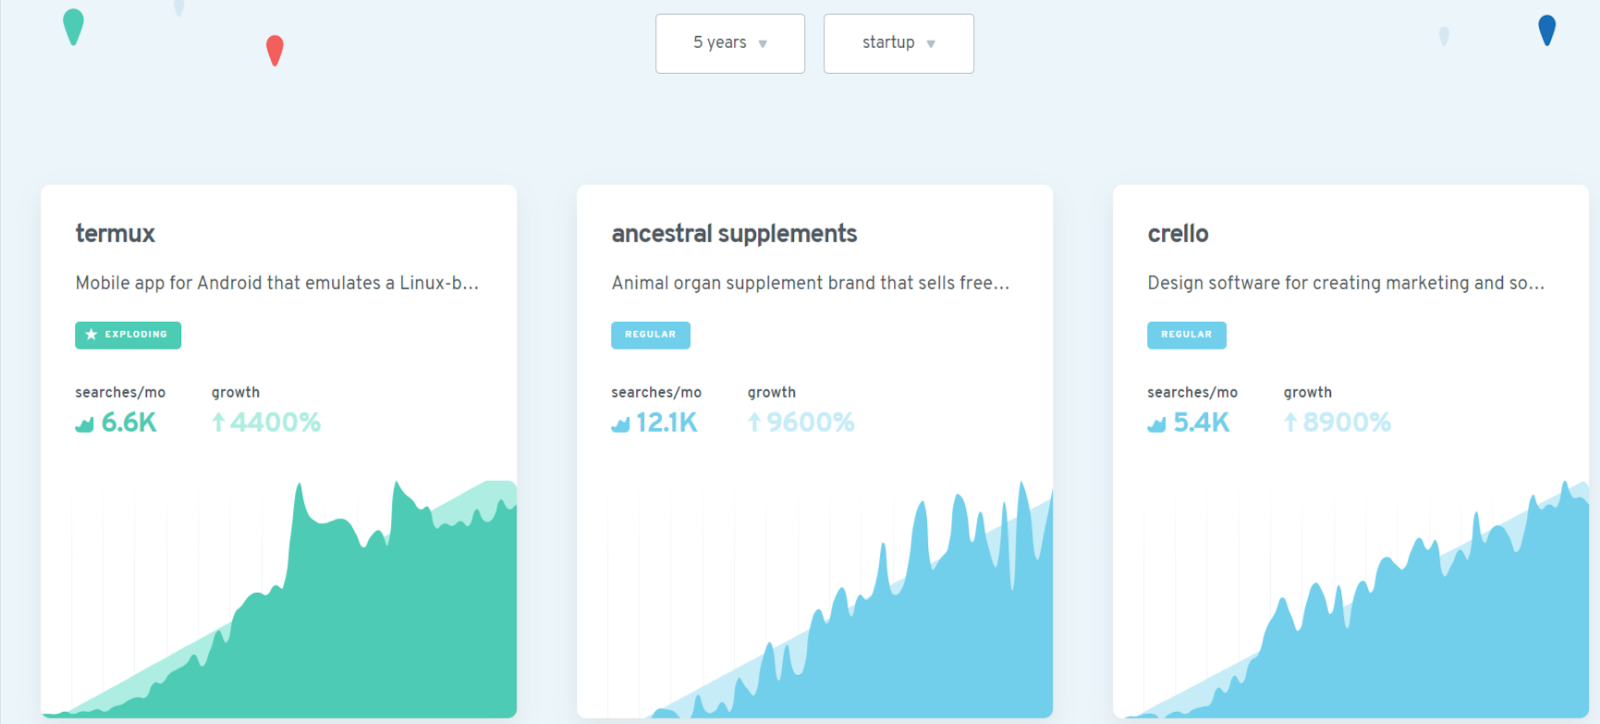Image resolution: width=1600 pixels, height=724 pixels.
Task: Click the up arrow next to 8900% growth
Action: pos(1290,423)
